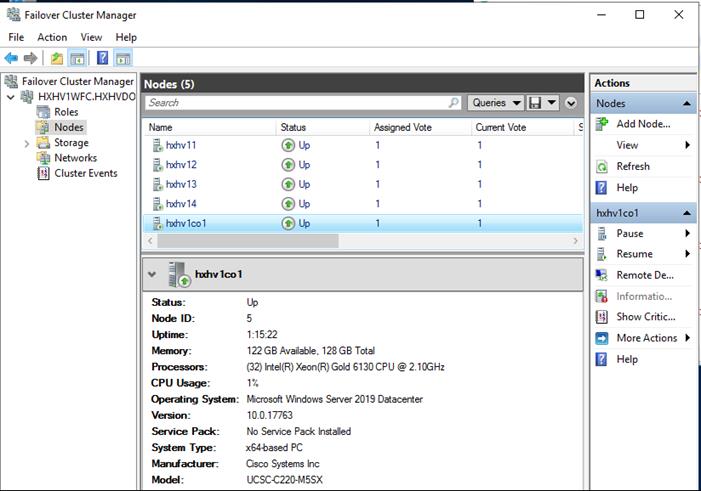This screenshot has width=701, height=491.
Task: Click the Cluster Events tree icon
Action: pos(43,173)
